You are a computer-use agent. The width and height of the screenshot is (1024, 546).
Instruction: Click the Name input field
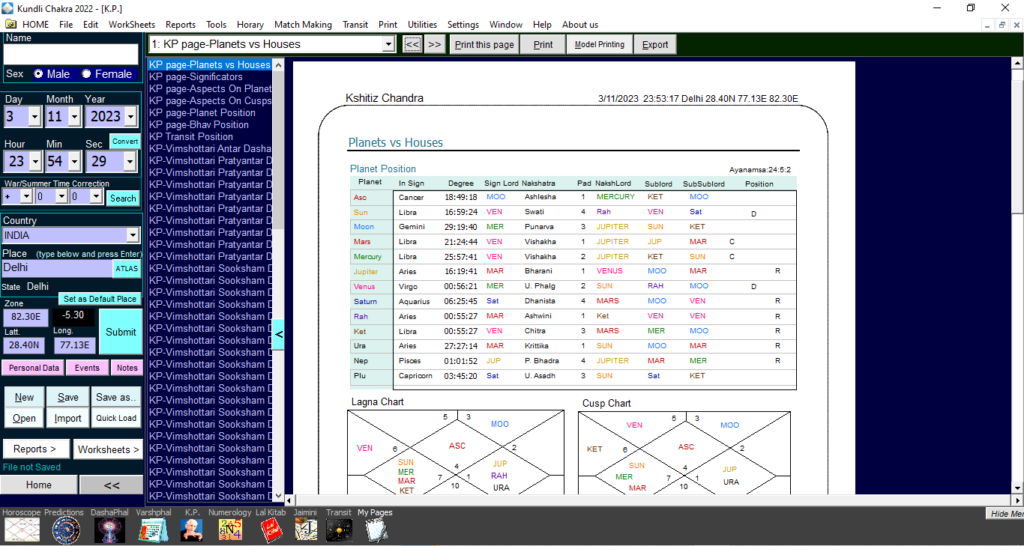point(71,54)
